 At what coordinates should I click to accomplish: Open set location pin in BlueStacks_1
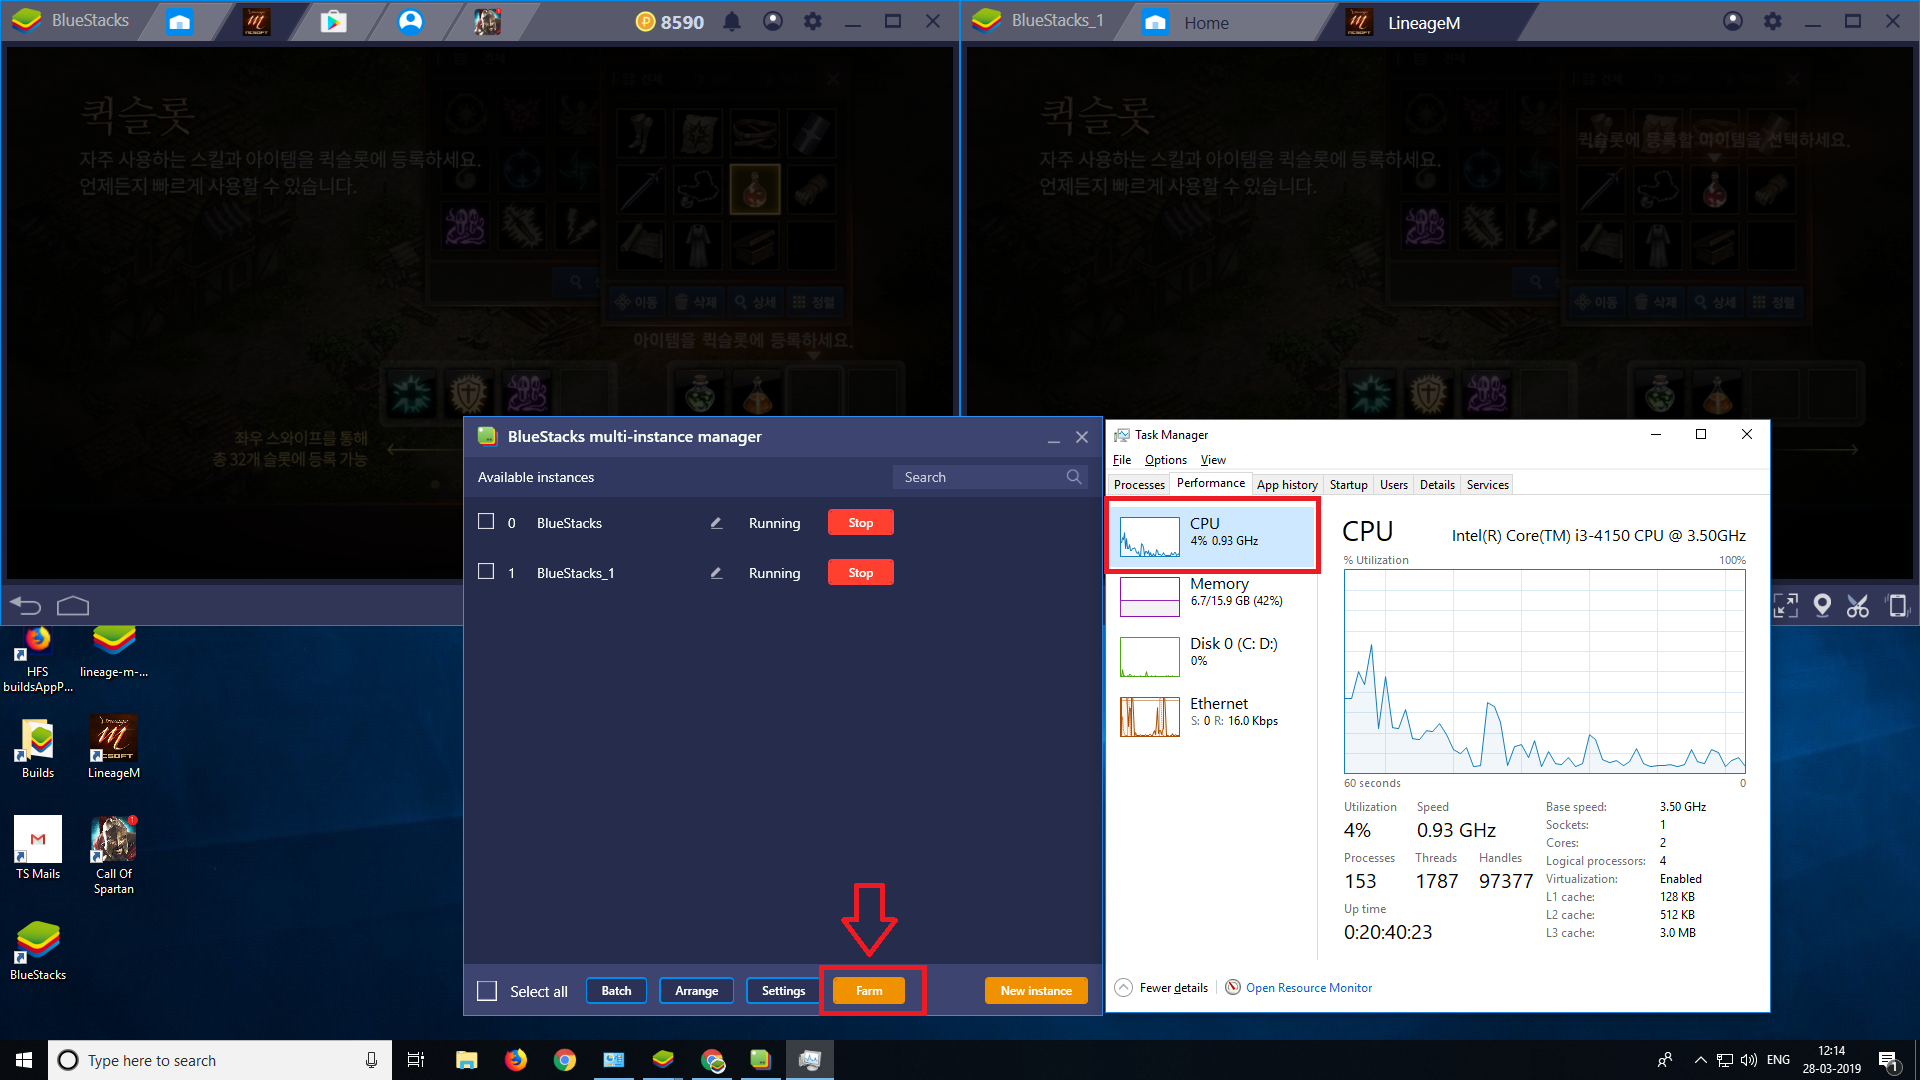(x=1822, y=605)
